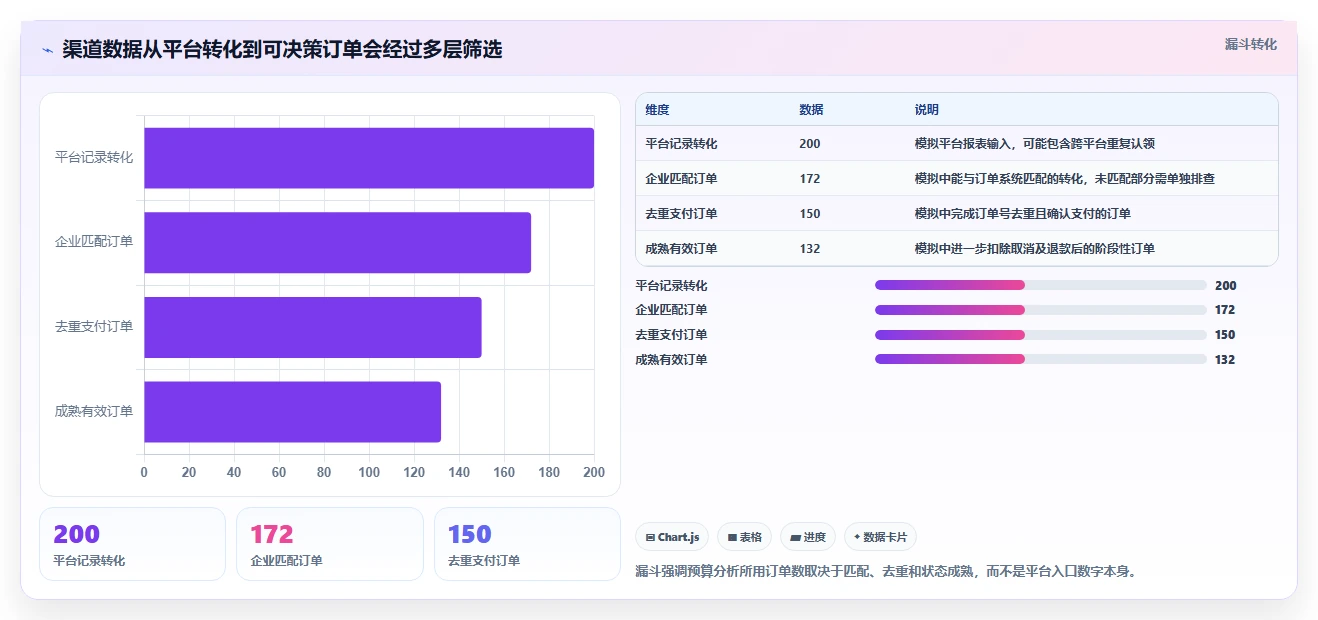Click the description starting 模拟中能与订单系统匹配
This screenshot has height=620, width=1318.
[x=1065, y=179]
